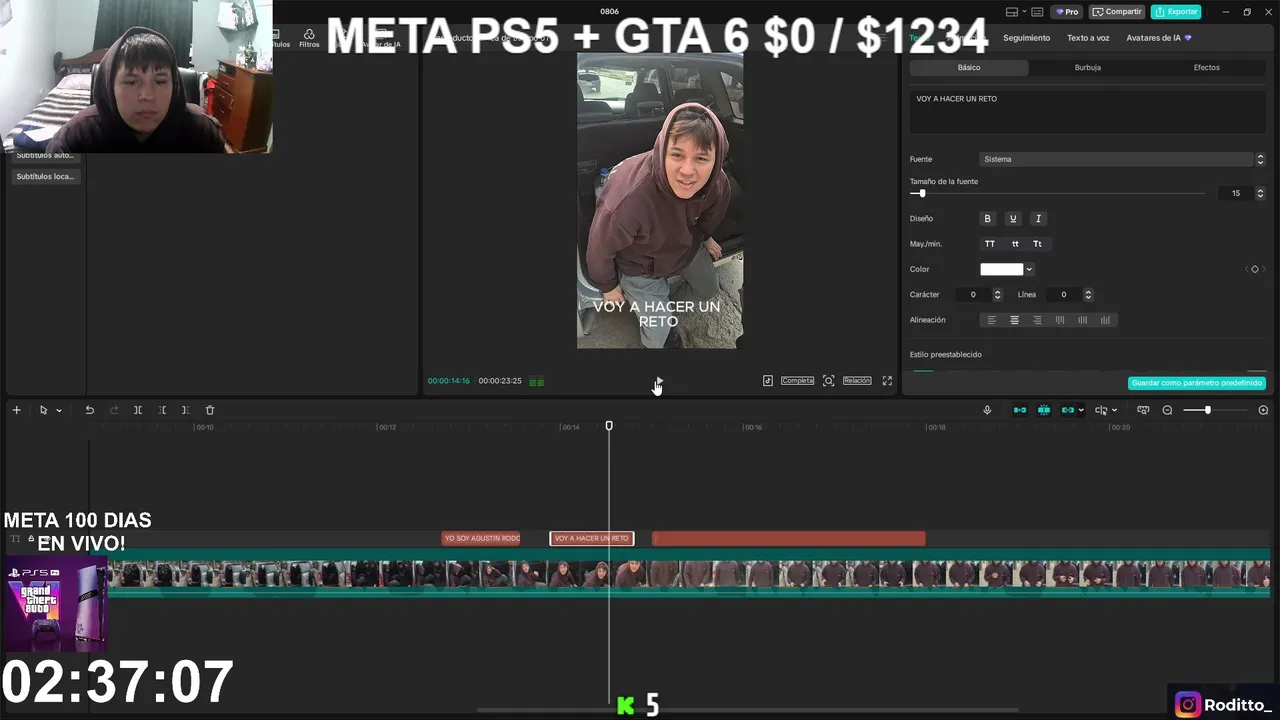Viewport: 1280px width, 720px height.
Task: Trim right of playhead using split-right icon
Action: click(x=185, y=410)
